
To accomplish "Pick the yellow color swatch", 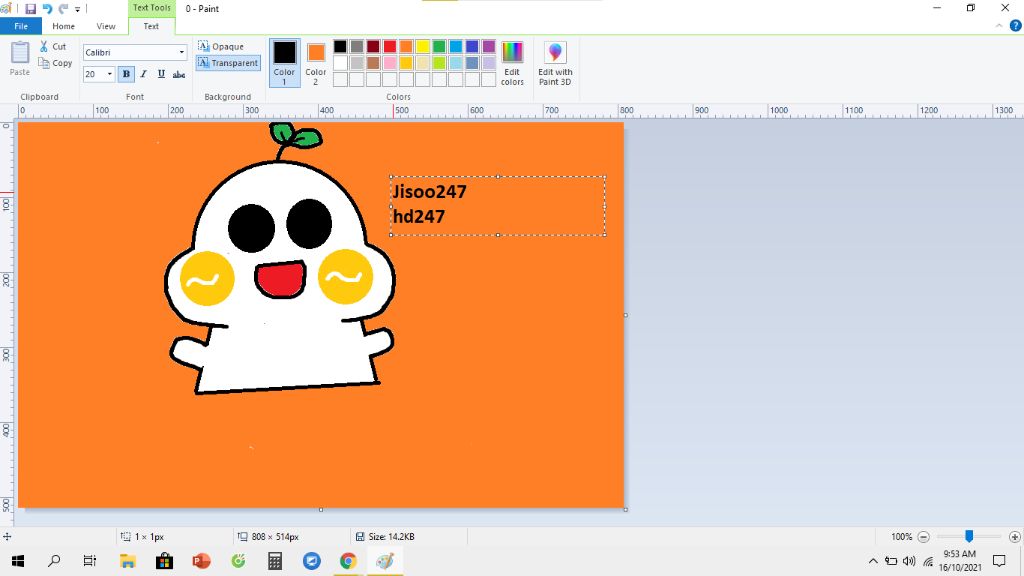I will tap(423, 46).
